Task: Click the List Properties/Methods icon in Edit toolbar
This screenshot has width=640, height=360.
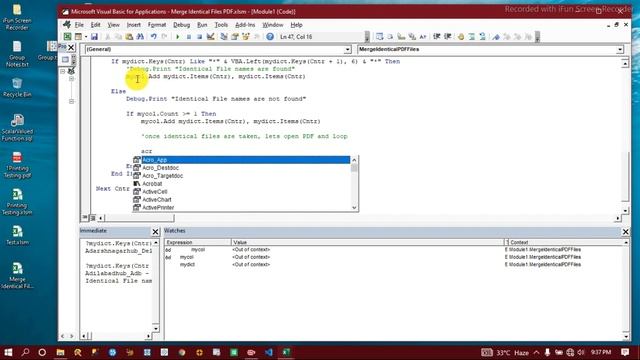Action: [380, 37]
